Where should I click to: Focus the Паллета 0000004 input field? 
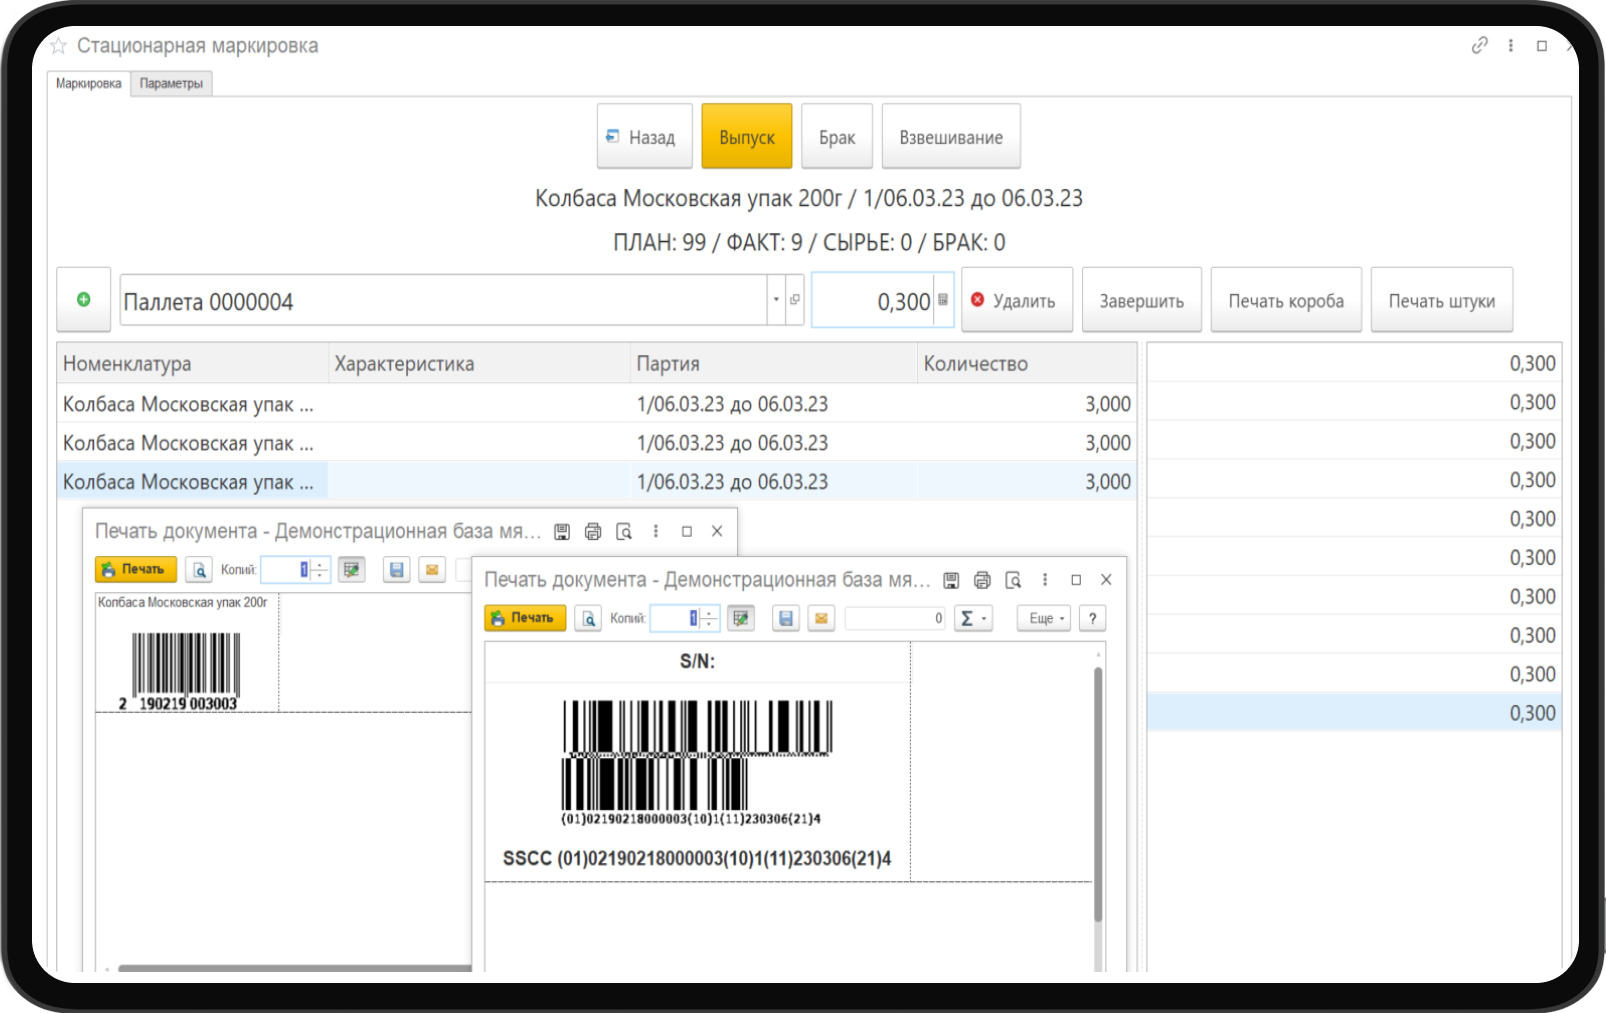[444, 300]
